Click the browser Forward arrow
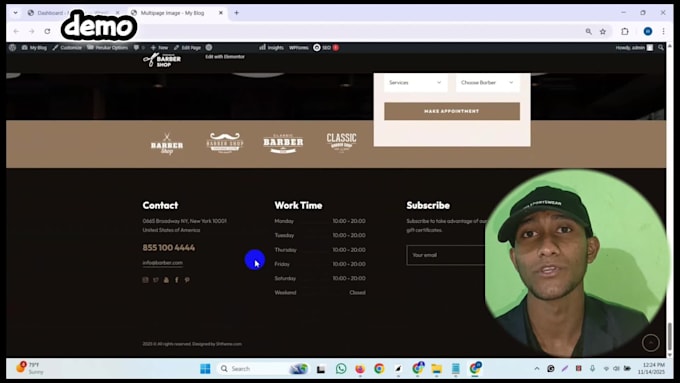Viewport: 680px width, 383px height. [x=32, y=31]
